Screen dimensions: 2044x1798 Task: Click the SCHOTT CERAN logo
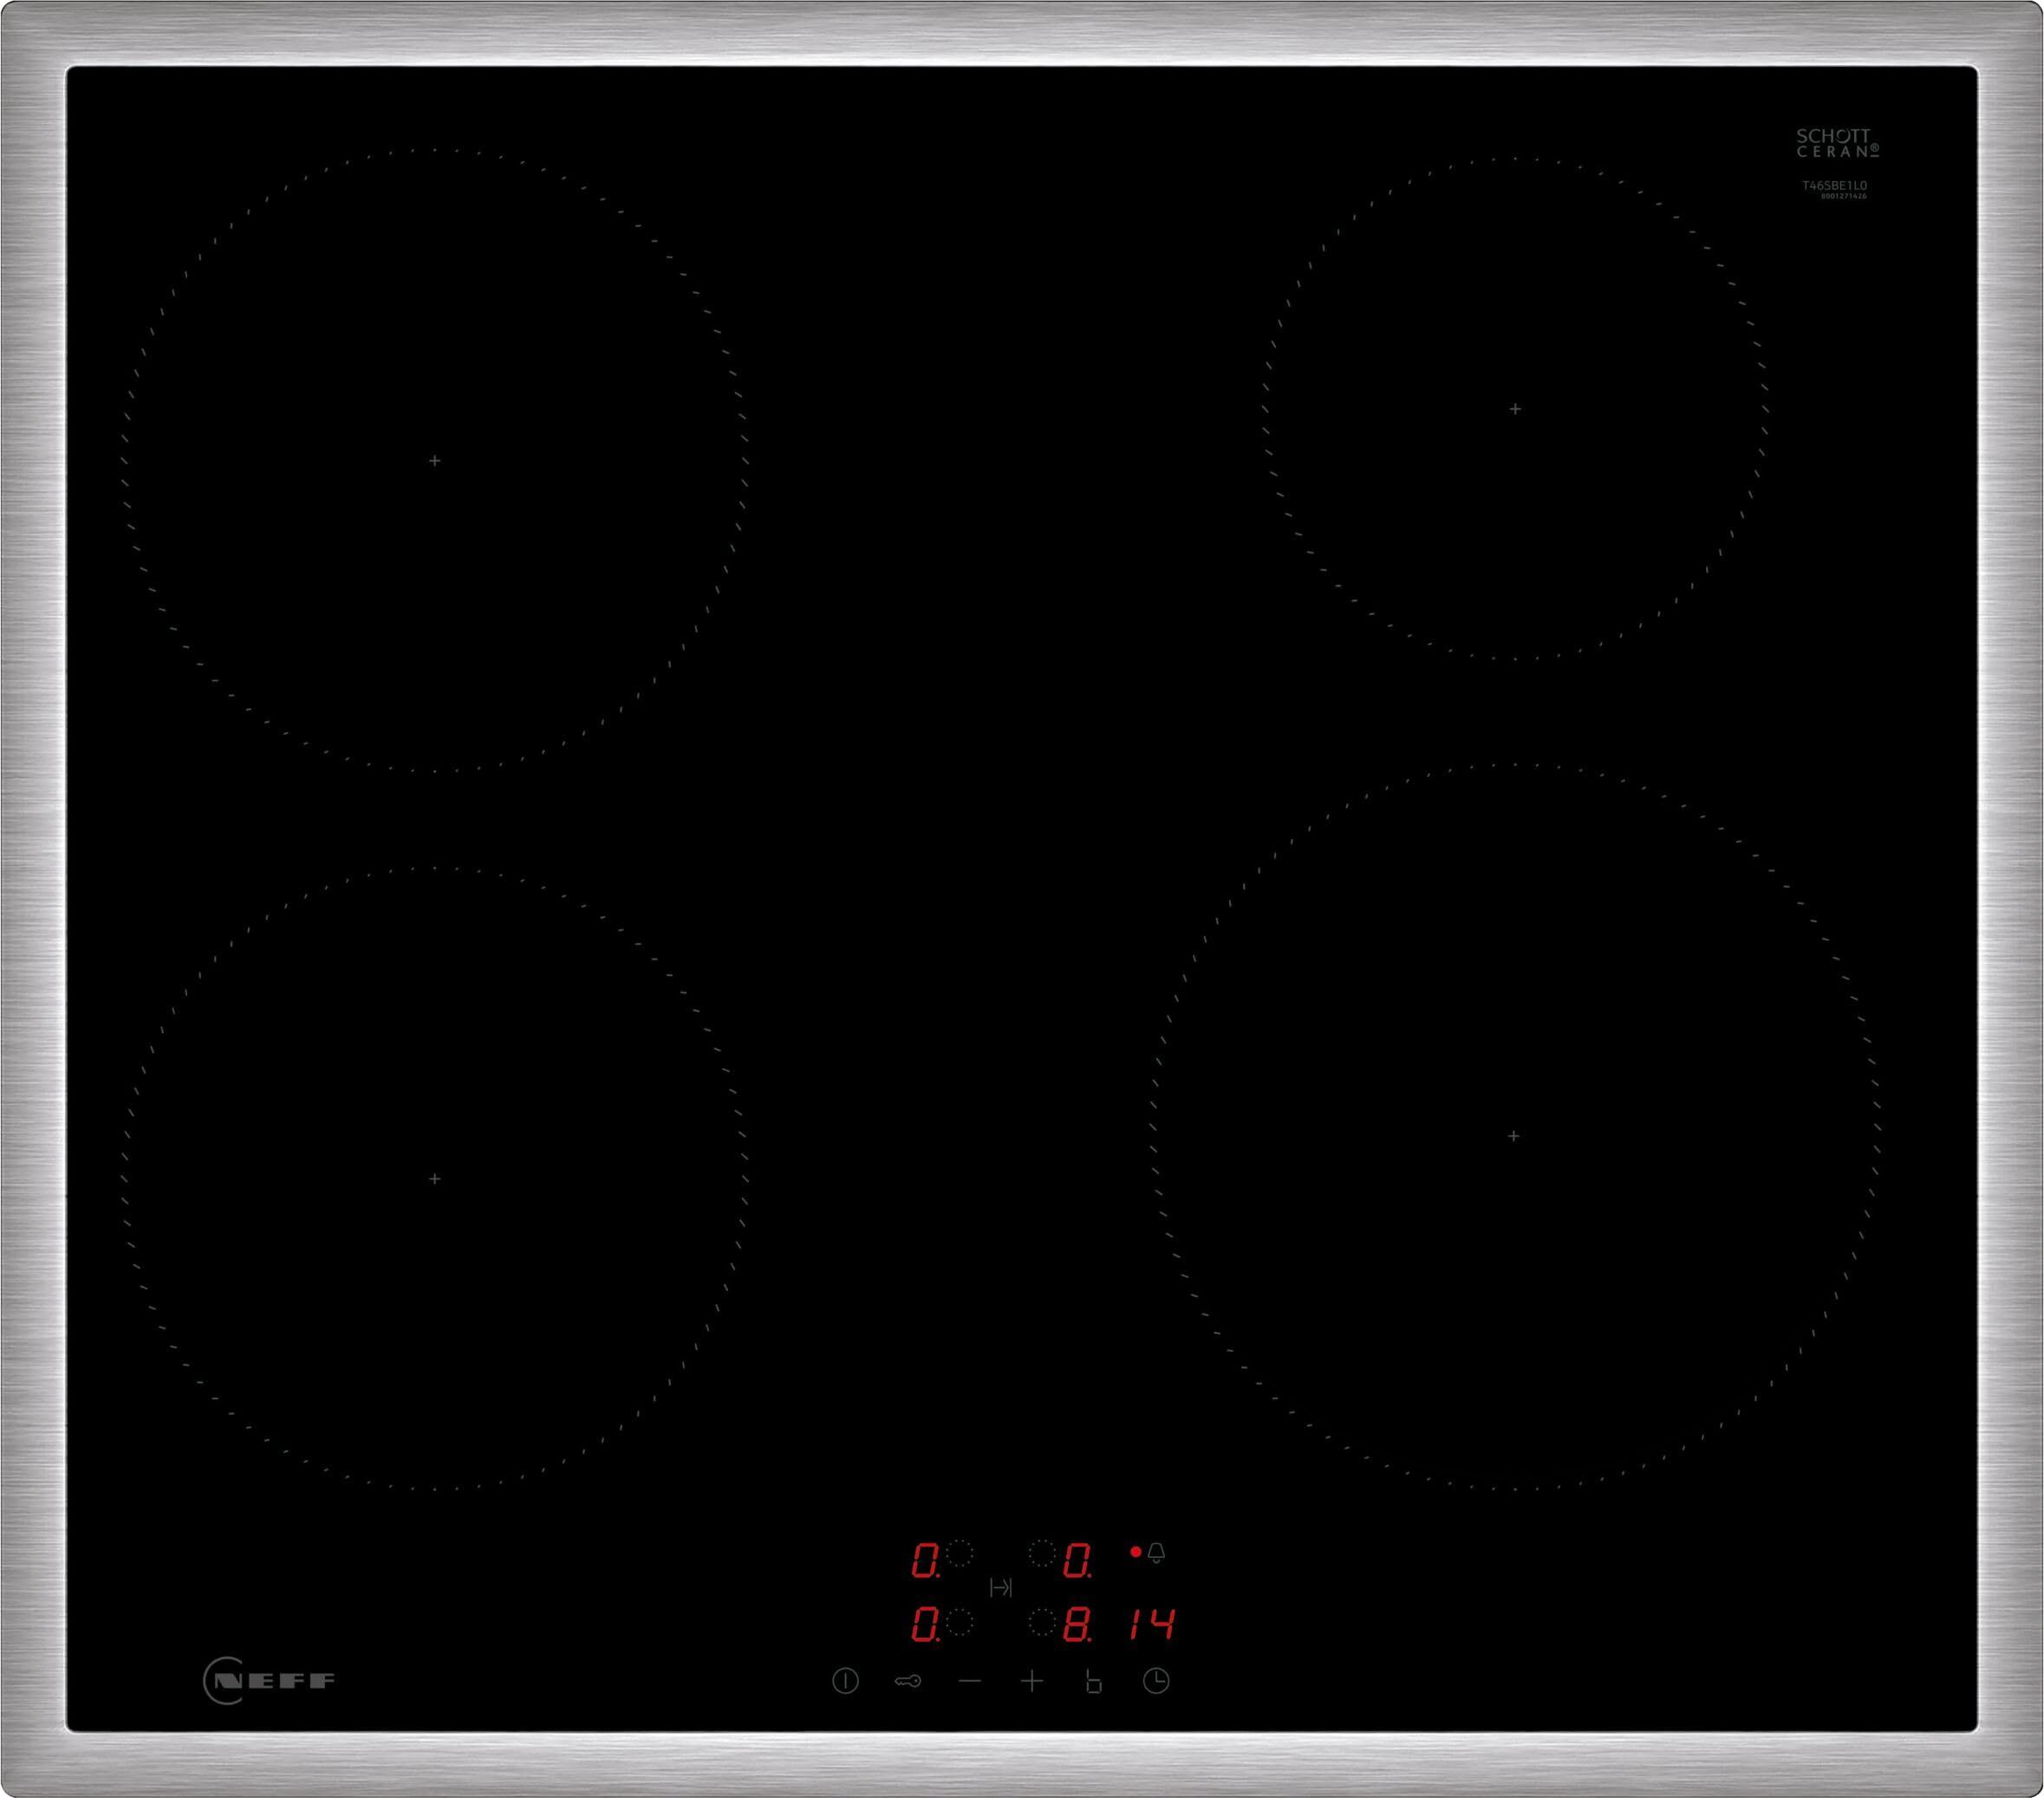[x=1838, y=143]
